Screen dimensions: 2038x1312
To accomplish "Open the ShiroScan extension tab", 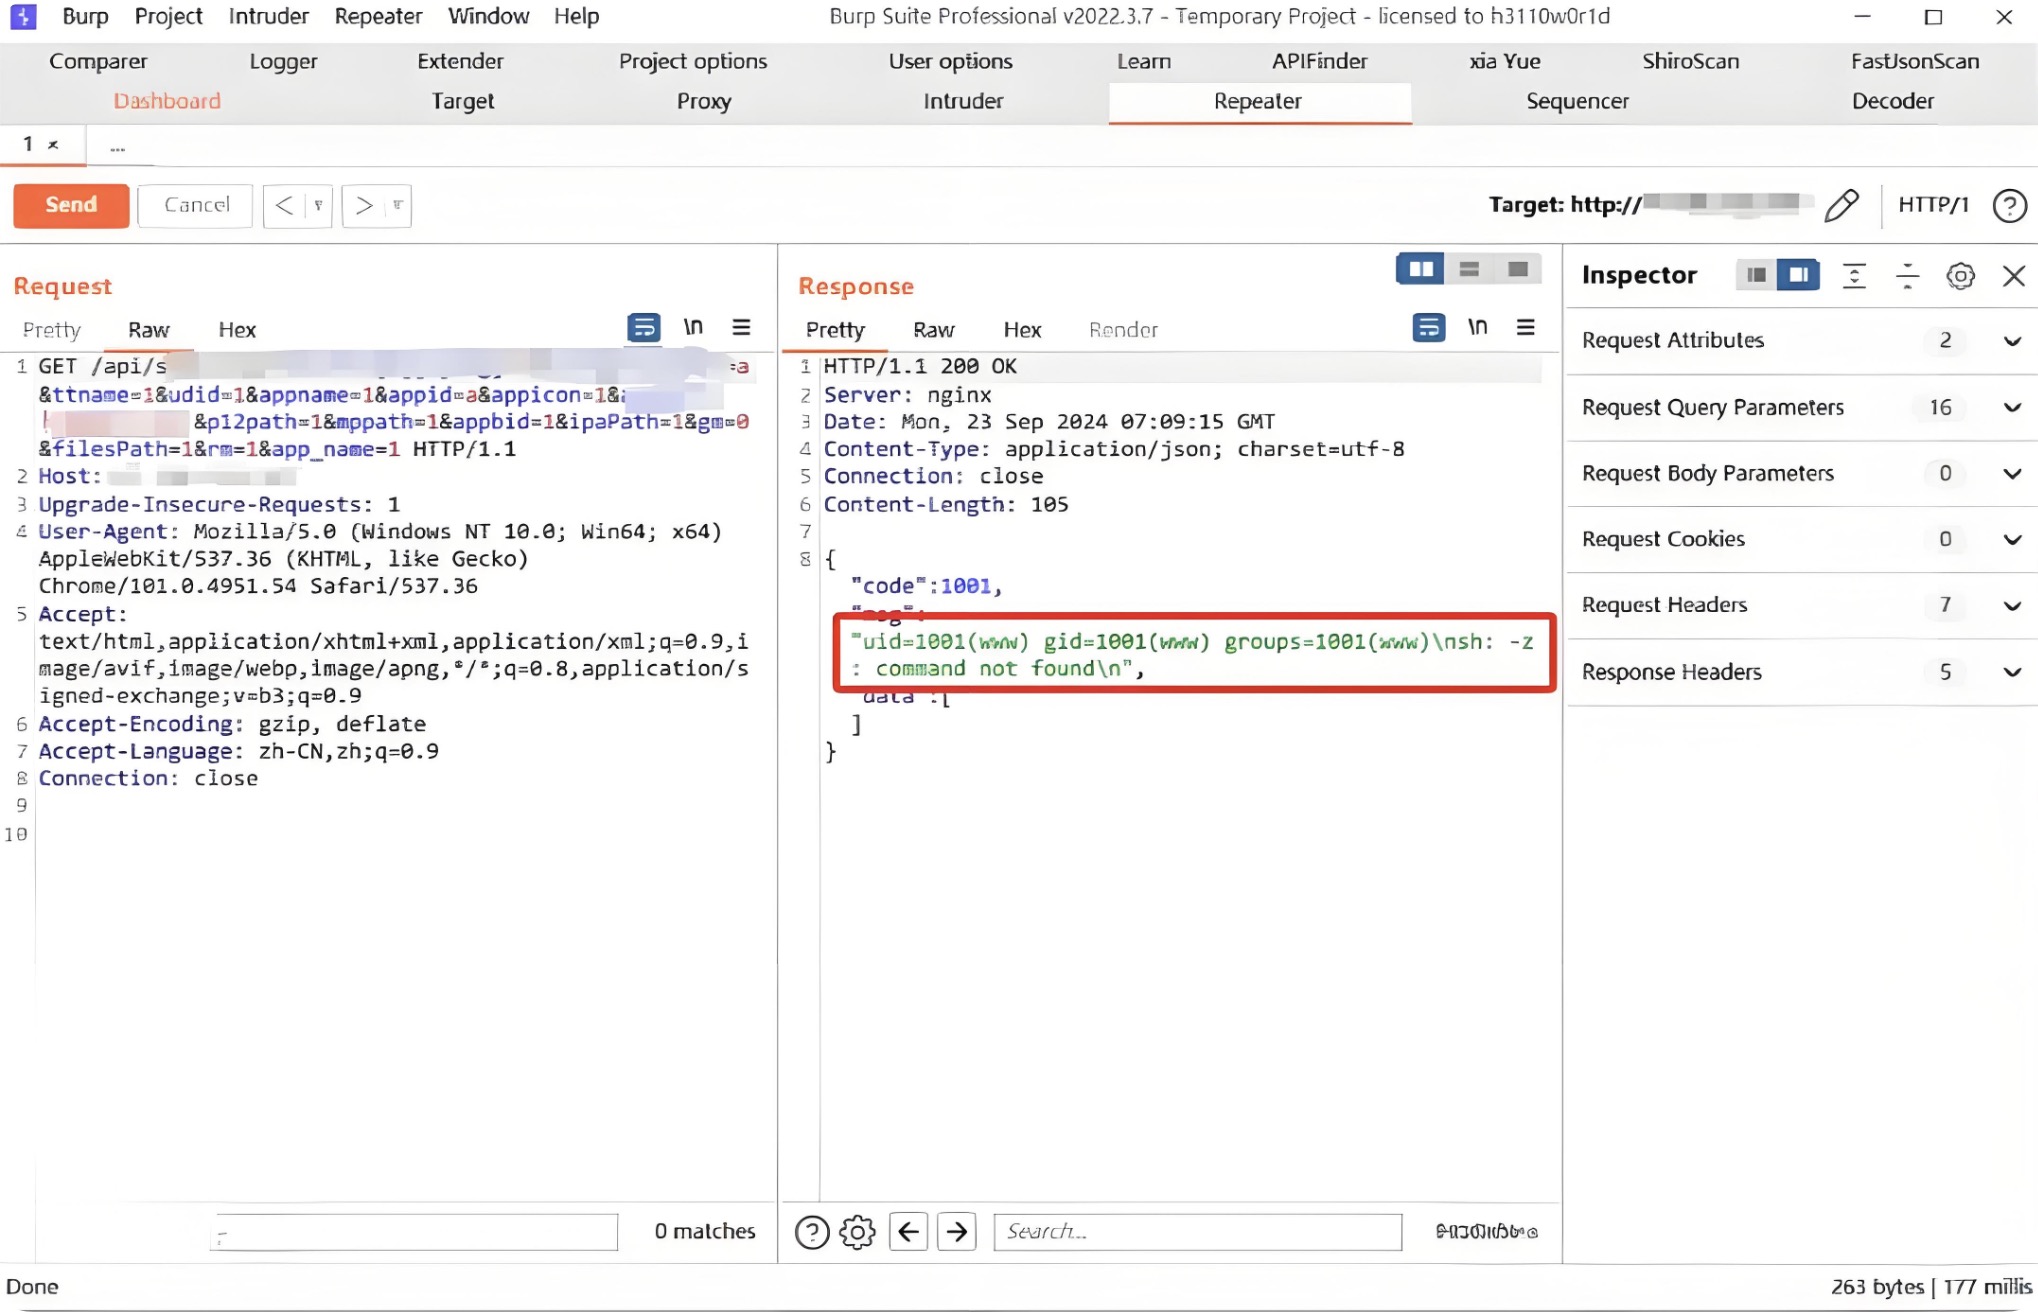I will pyautogui.click(x=1690, y=61).
